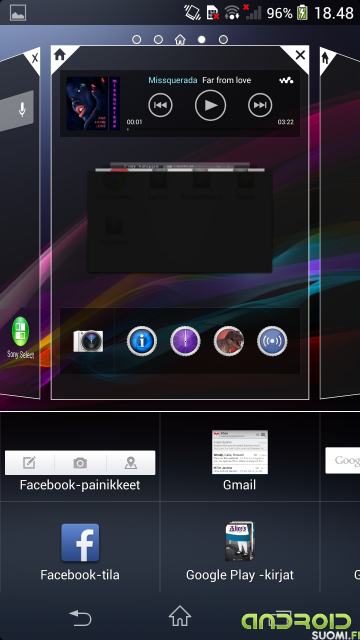
Task: Tap the 18.48 clock in status bar
Action: (334, 13)
